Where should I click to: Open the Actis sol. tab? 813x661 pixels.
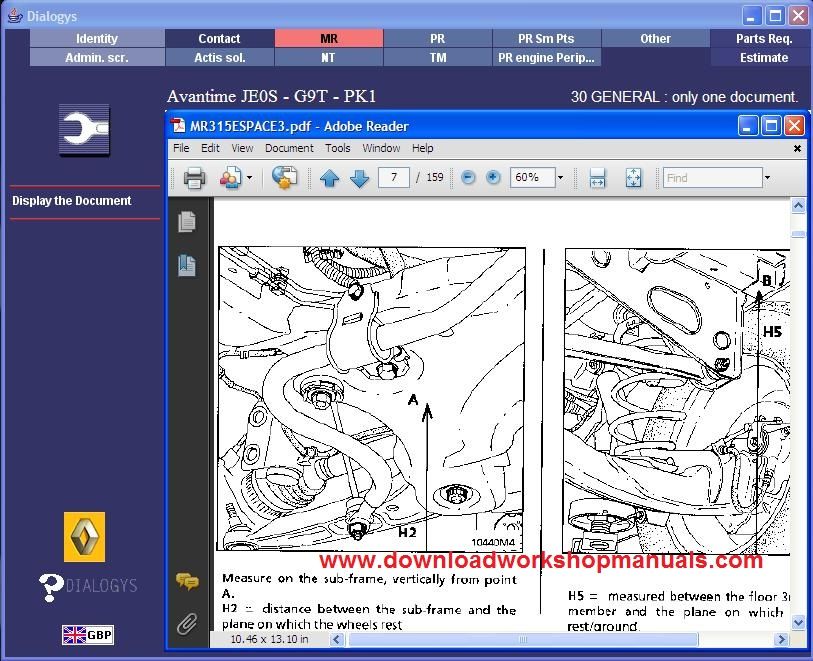(219, 58)
